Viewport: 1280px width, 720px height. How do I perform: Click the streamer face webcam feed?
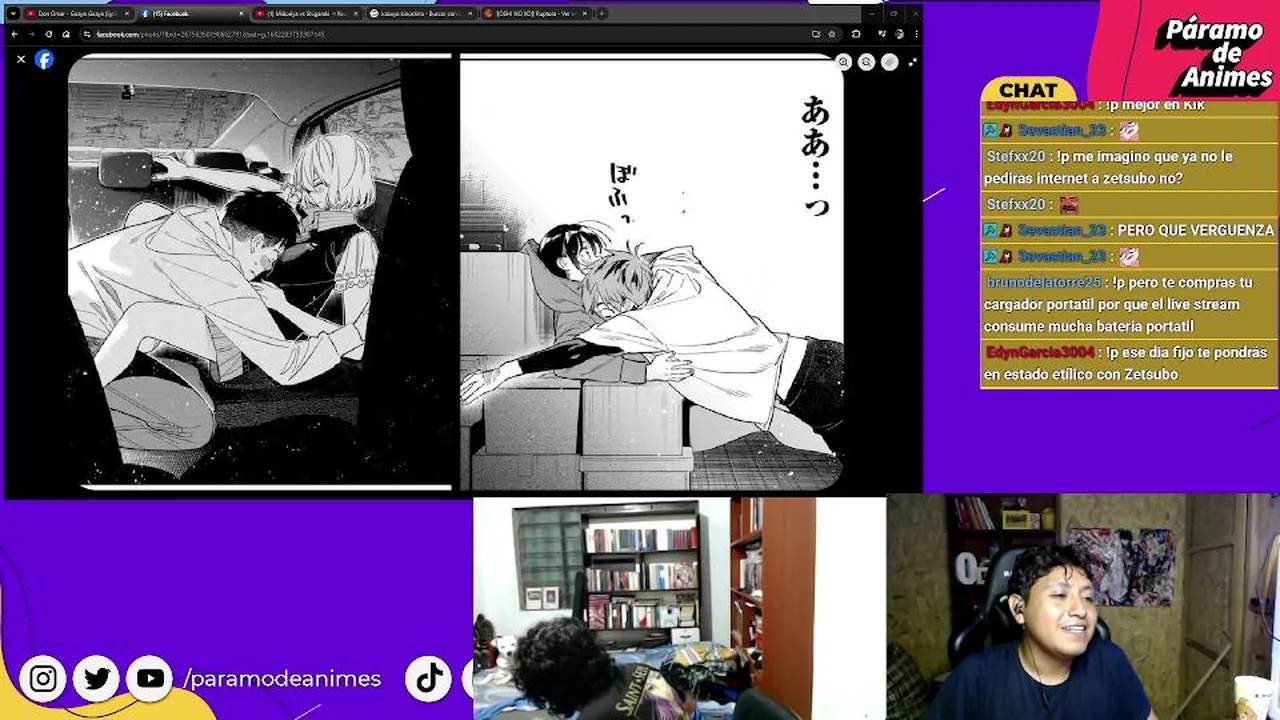pos(1083,607)
